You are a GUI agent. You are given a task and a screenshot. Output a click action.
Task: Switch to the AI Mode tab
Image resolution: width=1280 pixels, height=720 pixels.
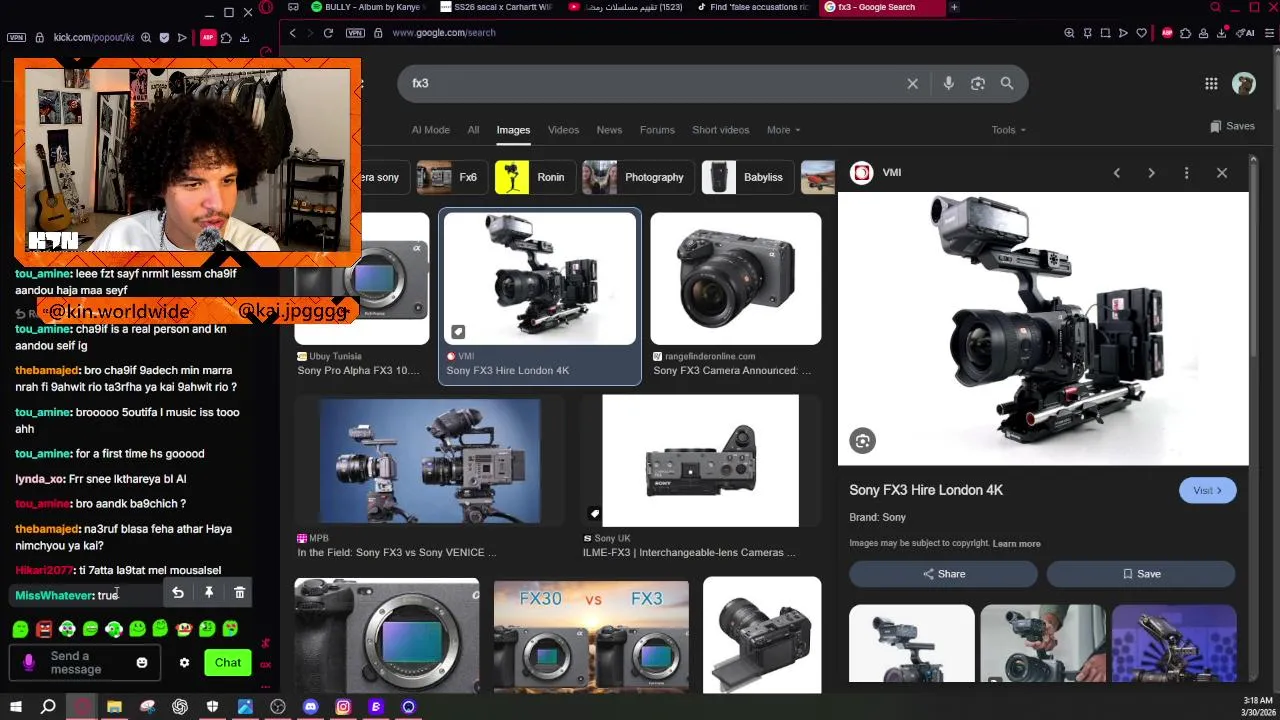(x=430, y=130)
